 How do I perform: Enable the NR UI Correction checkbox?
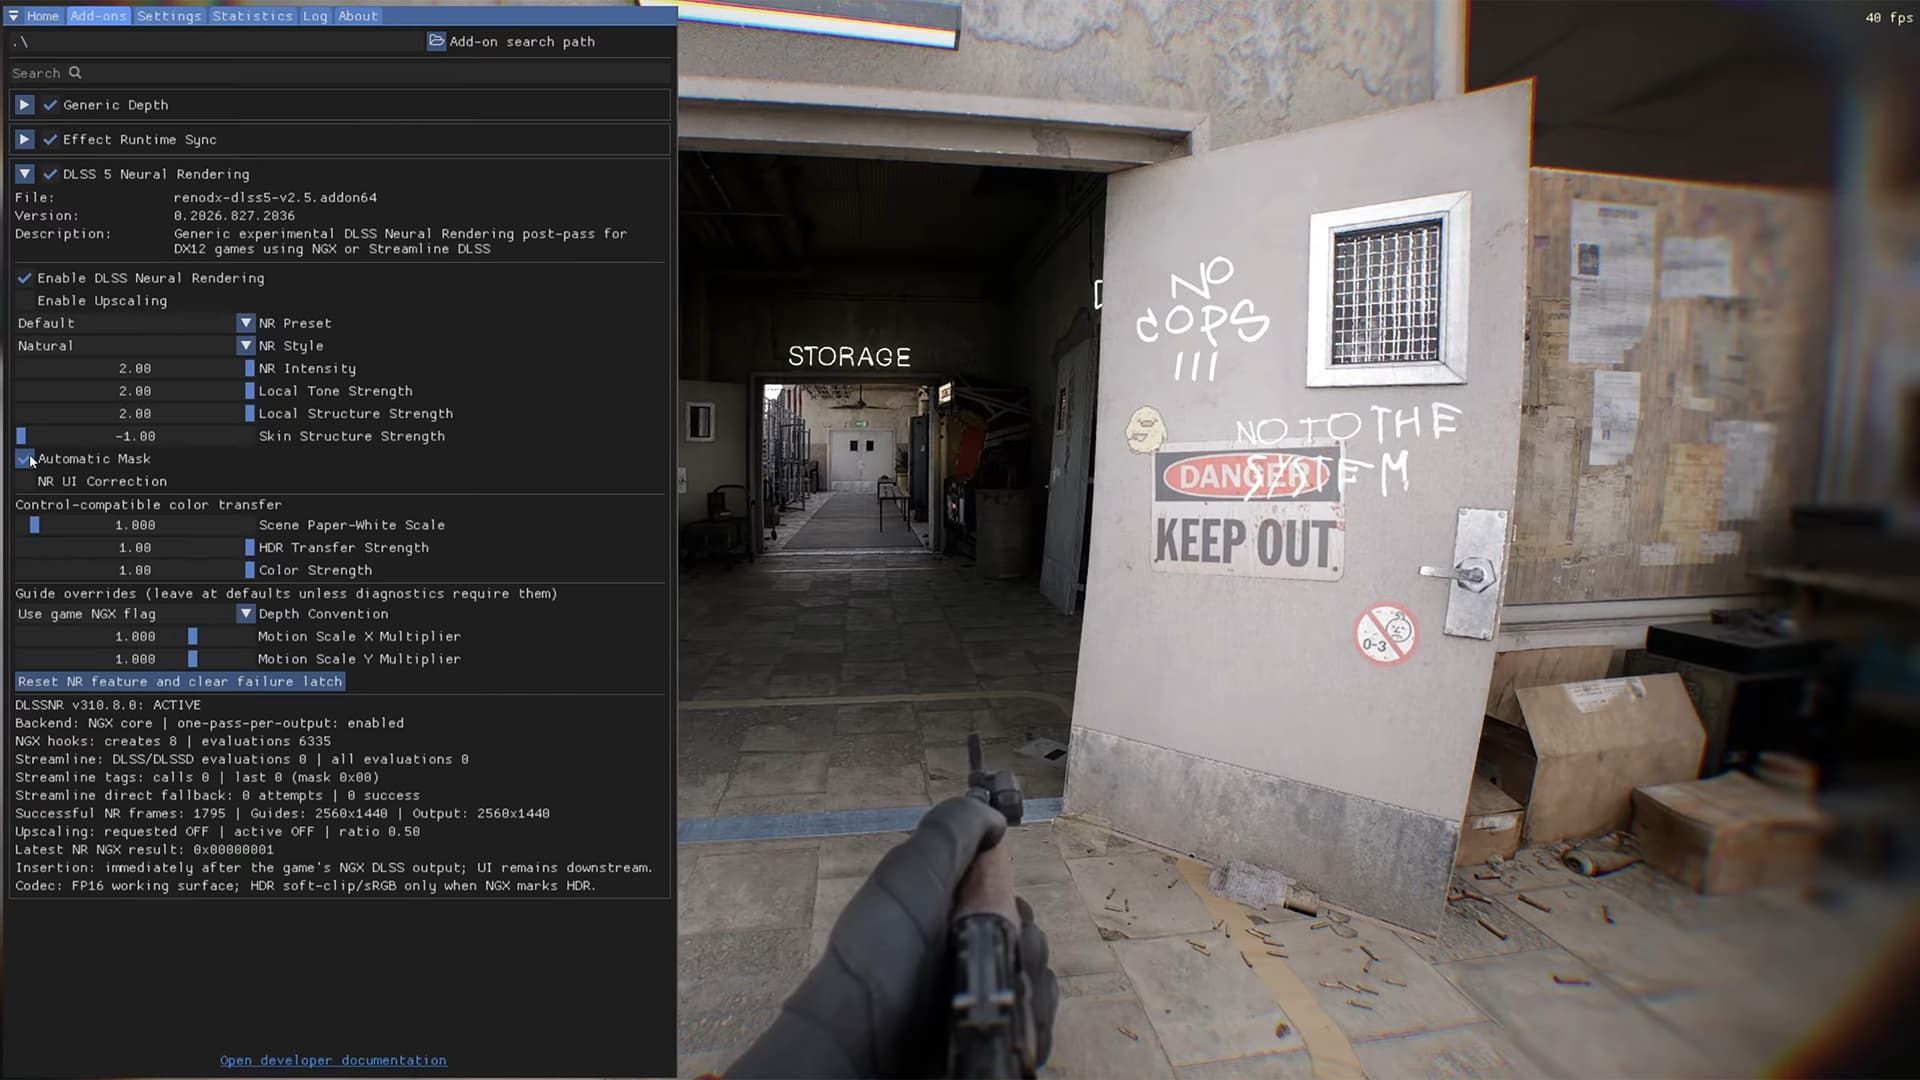(24, 482)
